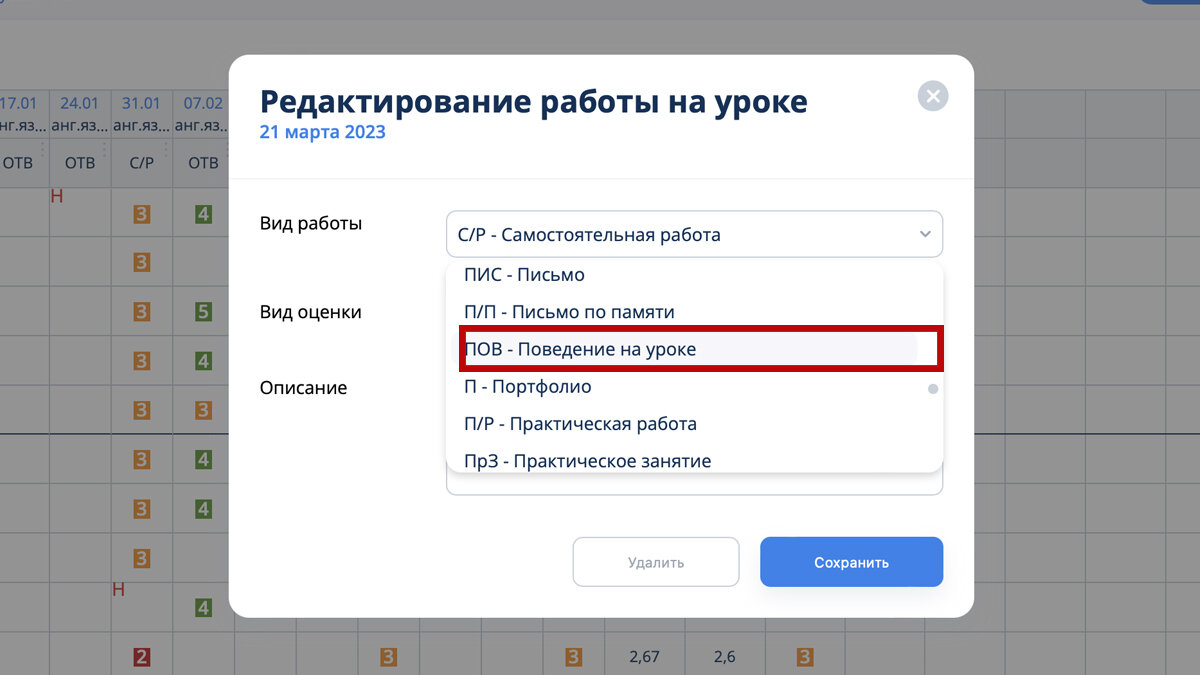Click the lesson date "21 марта 2023"
1200x675 pixels.
[x=322, y=131]
